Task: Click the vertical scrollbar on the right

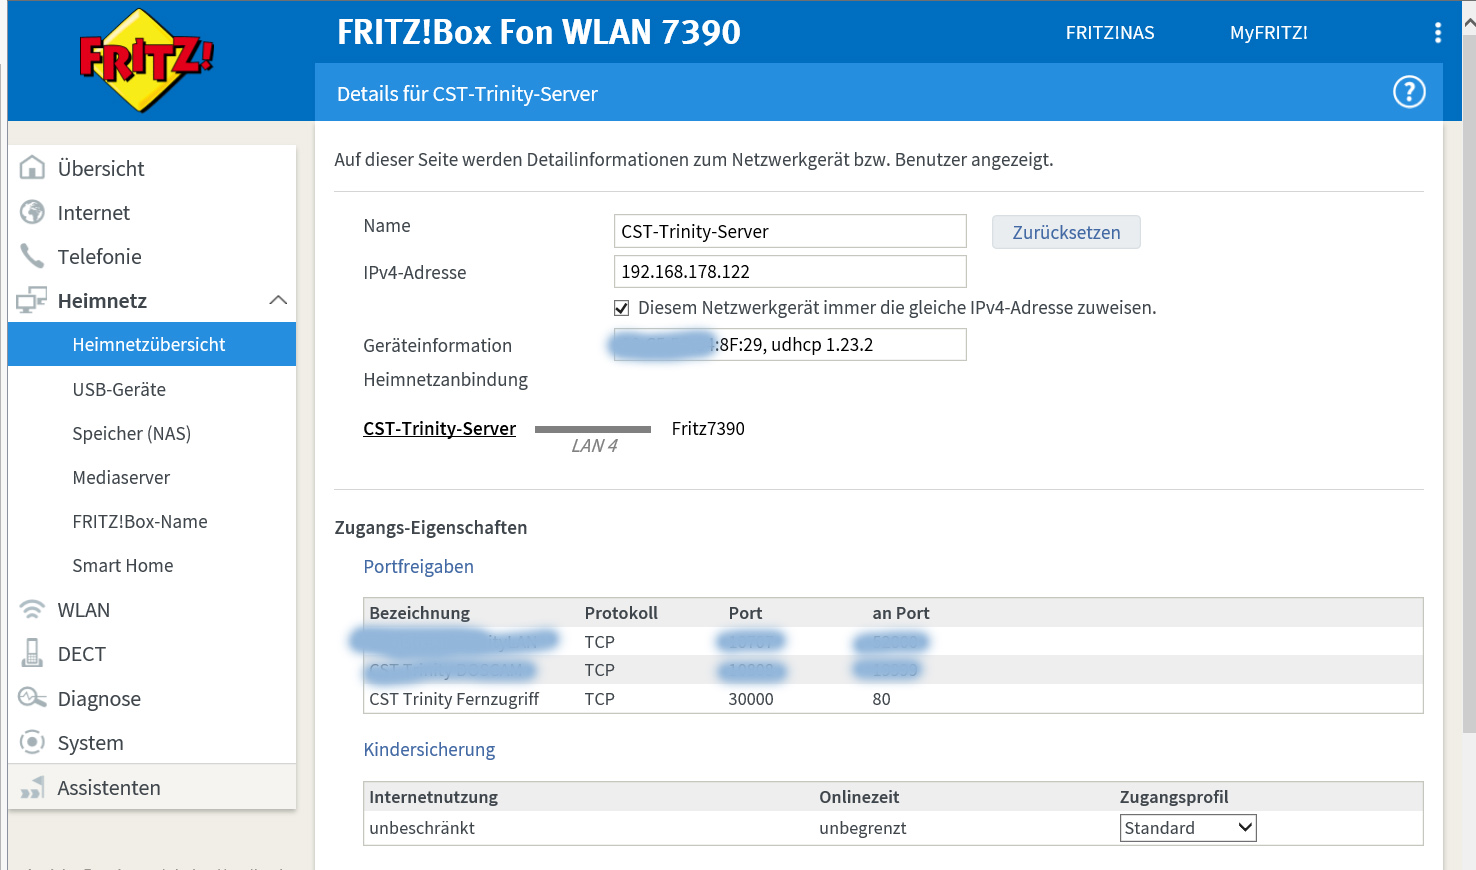Action: (1468, 400)
